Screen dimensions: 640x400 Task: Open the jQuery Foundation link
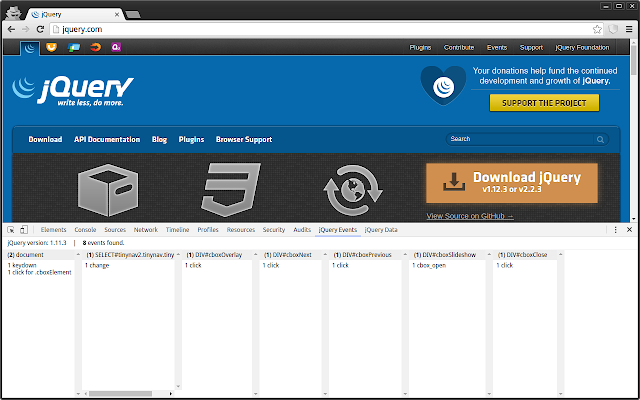click(582, 47)
